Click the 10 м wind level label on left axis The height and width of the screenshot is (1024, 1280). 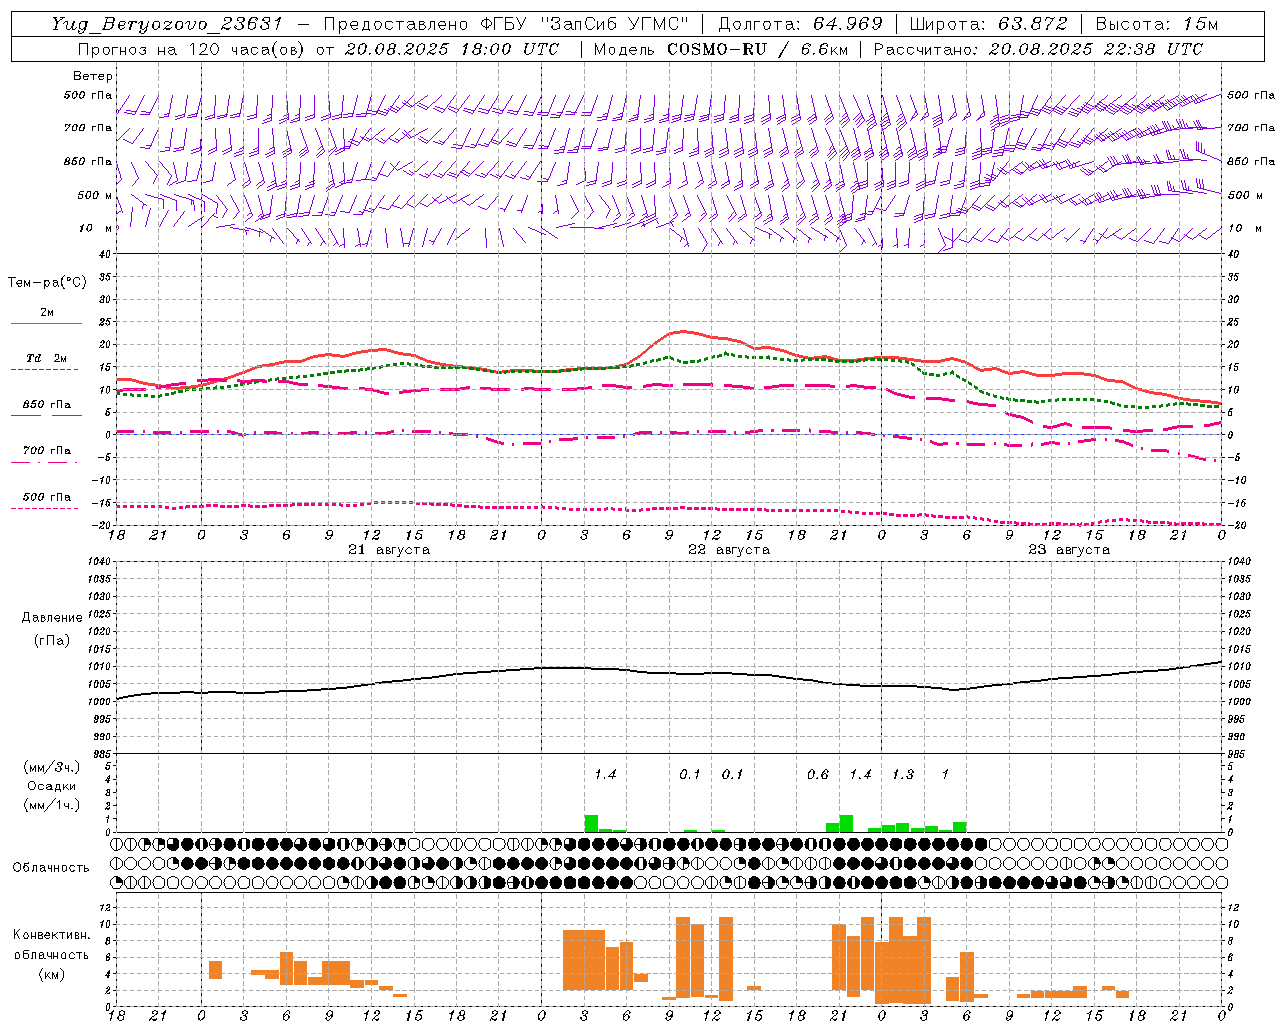[96, 229]
